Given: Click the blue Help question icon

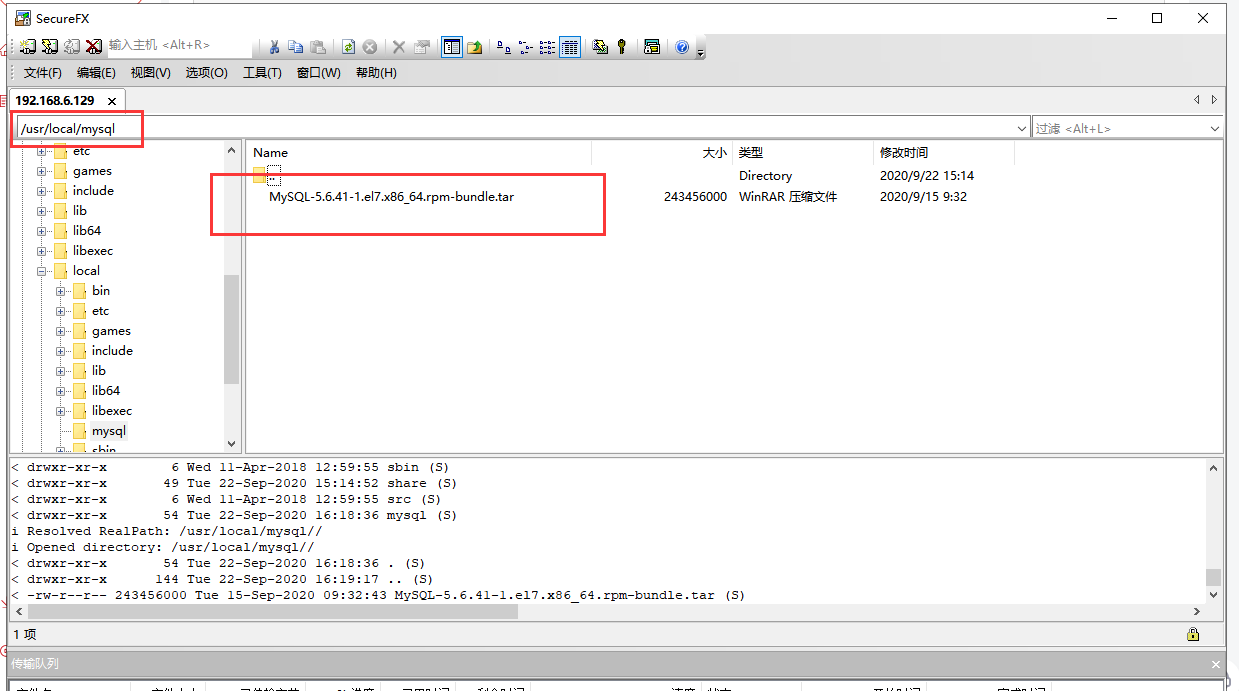Looking at the screenshot, I should (682, 46).
